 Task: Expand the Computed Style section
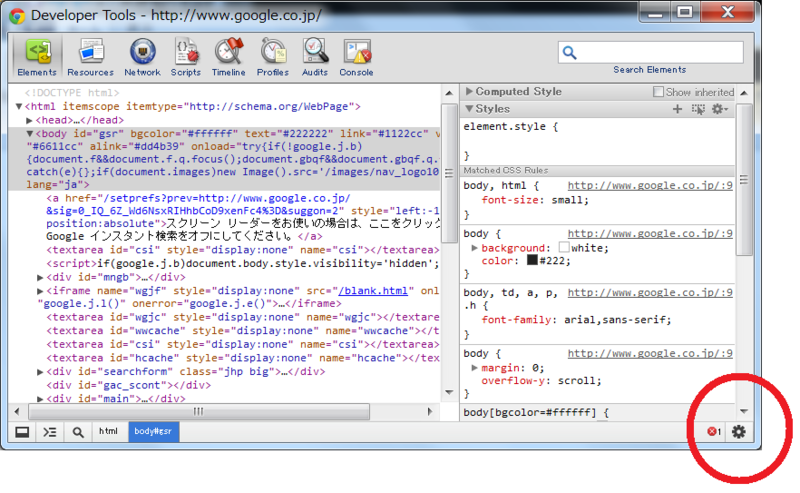click(x=469, y=92)
